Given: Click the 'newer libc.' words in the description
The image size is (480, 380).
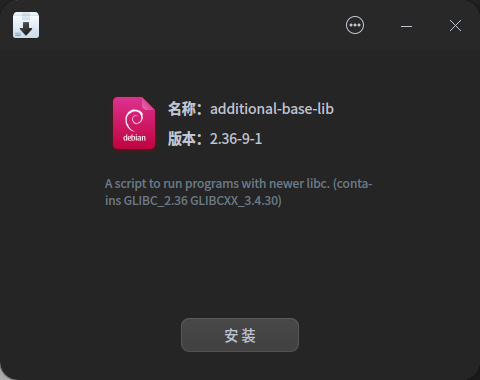Looking at the screenshot, I should 299,184.
